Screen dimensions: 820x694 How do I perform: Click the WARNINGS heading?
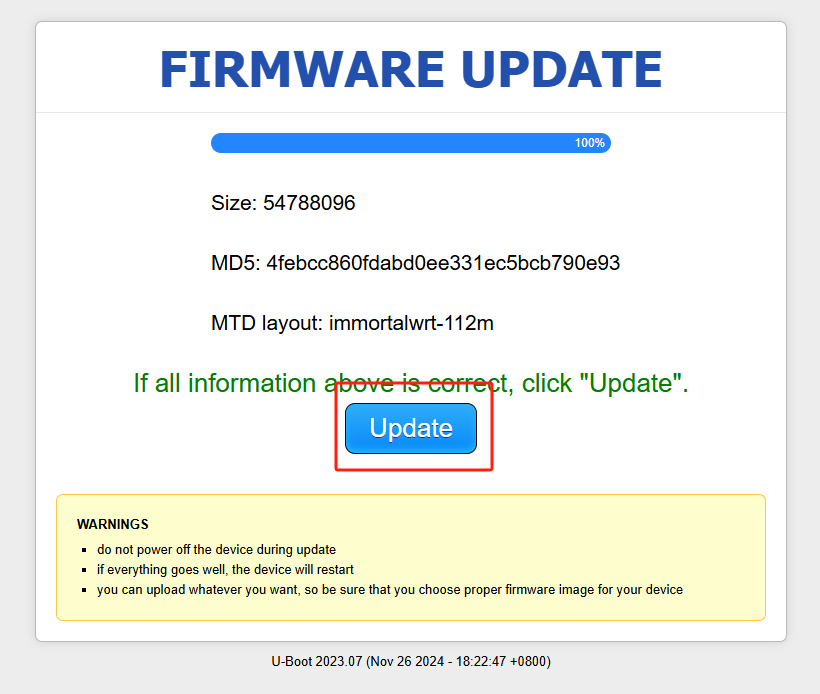(113, 524)
